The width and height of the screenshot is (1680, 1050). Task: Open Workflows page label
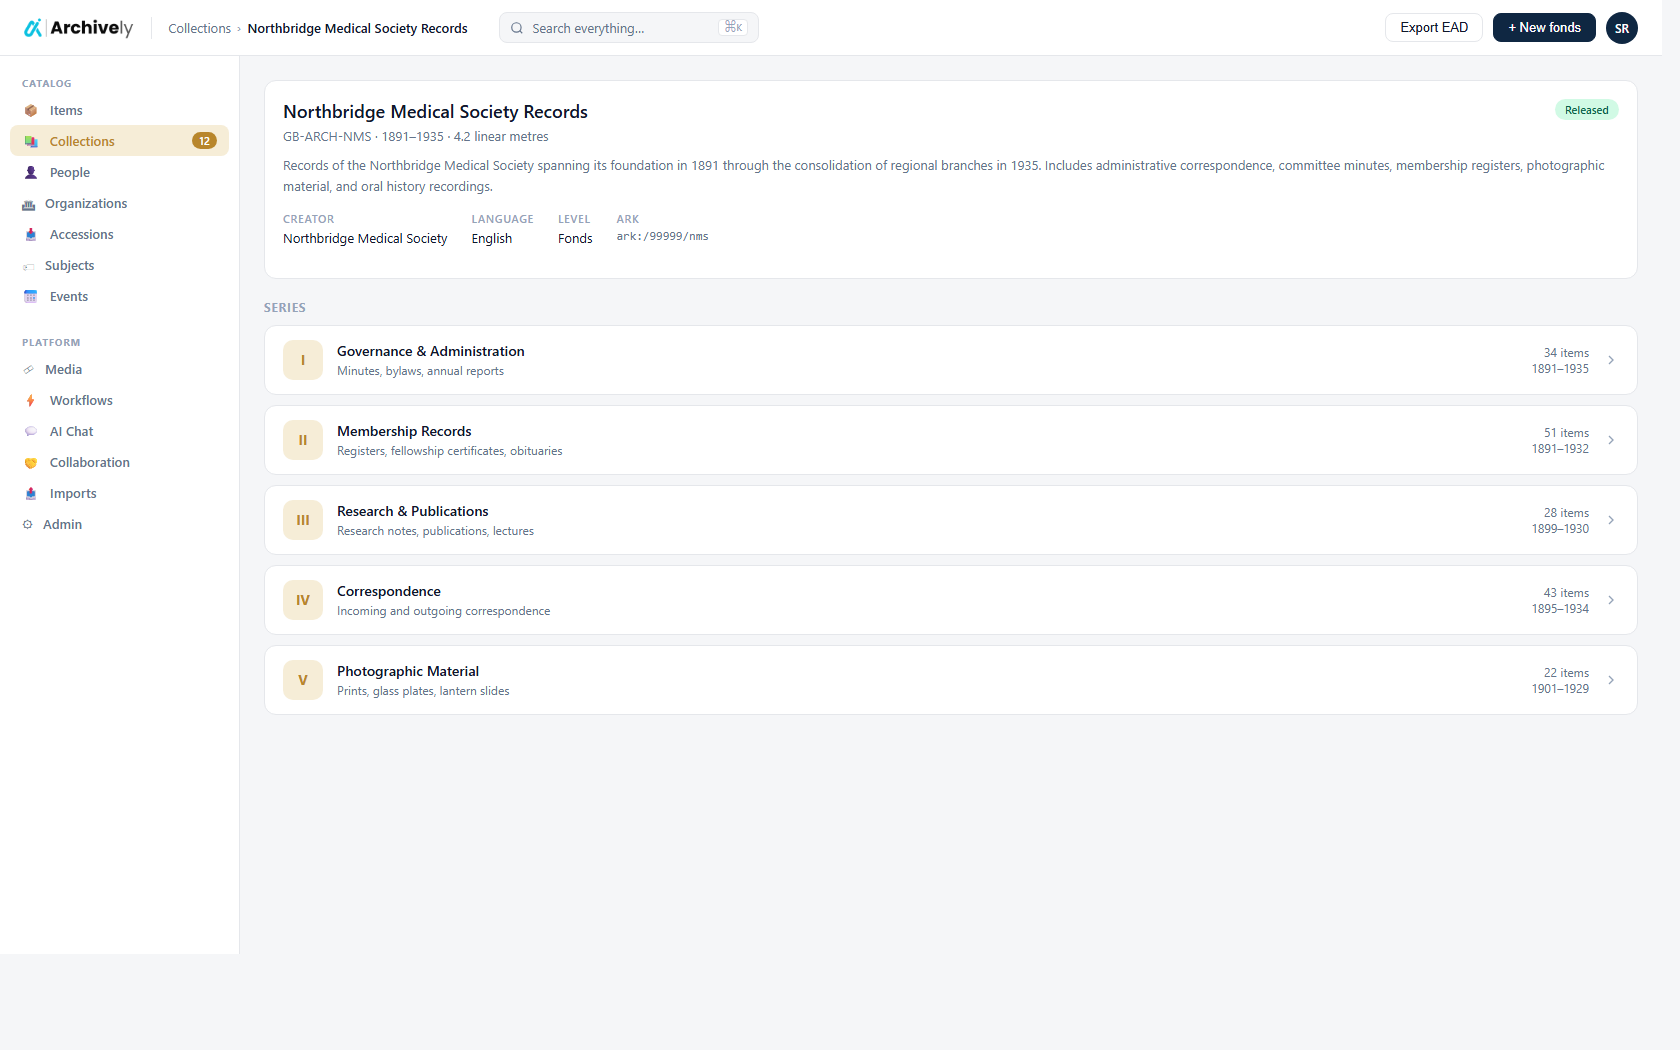81,401
